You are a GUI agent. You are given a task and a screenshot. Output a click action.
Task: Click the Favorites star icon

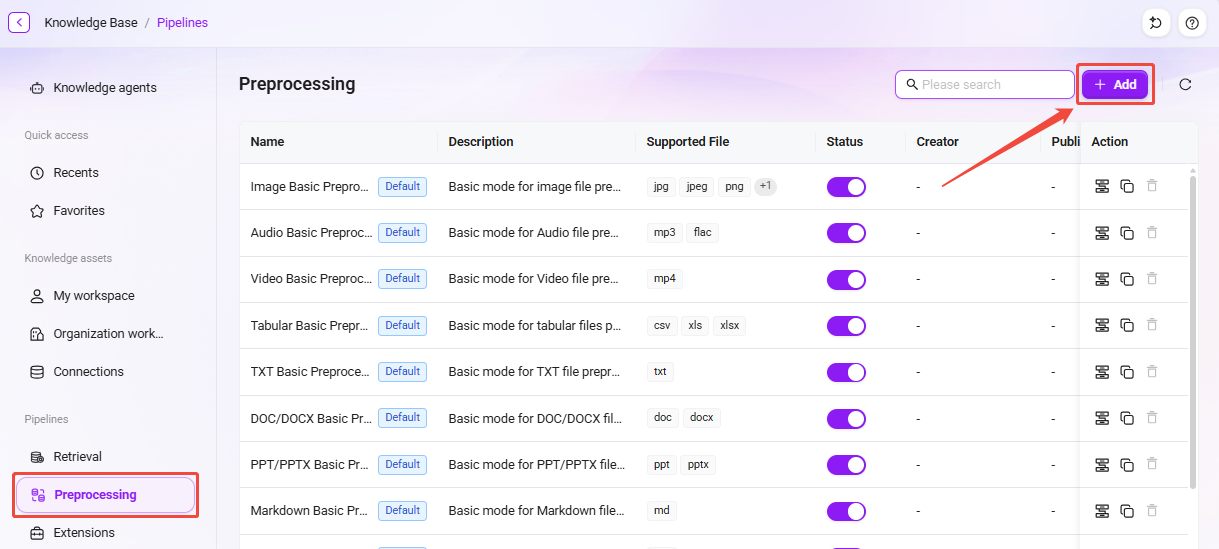(x=37, y=211)
